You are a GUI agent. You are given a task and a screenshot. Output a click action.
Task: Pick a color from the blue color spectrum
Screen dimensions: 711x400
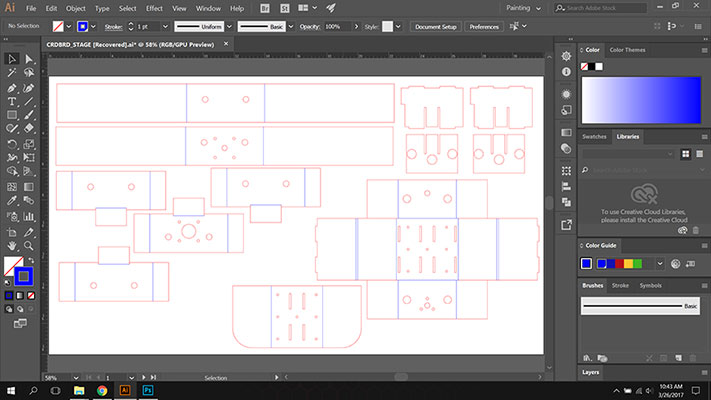[x=641, y=100]
